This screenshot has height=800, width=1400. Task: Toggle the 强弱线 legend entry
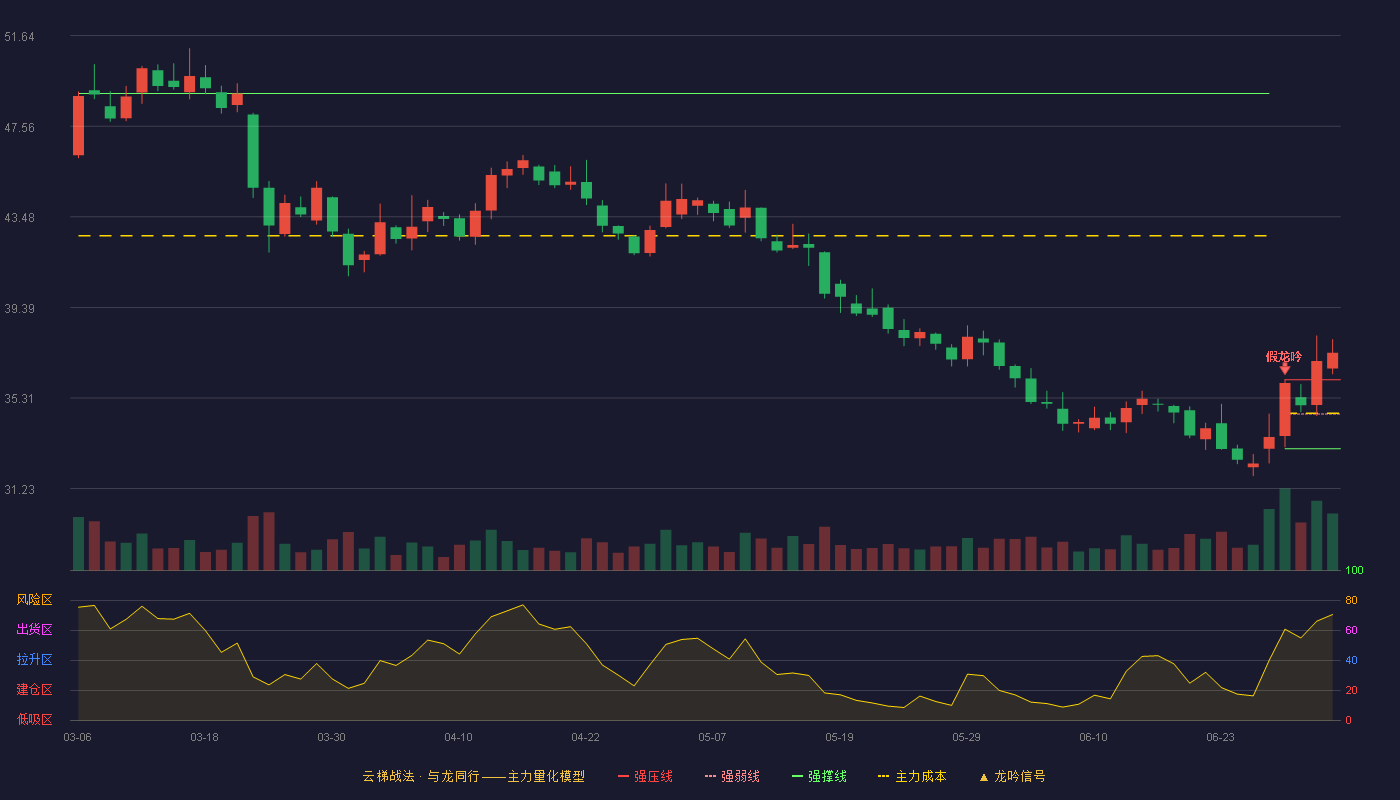pos(732,776)
